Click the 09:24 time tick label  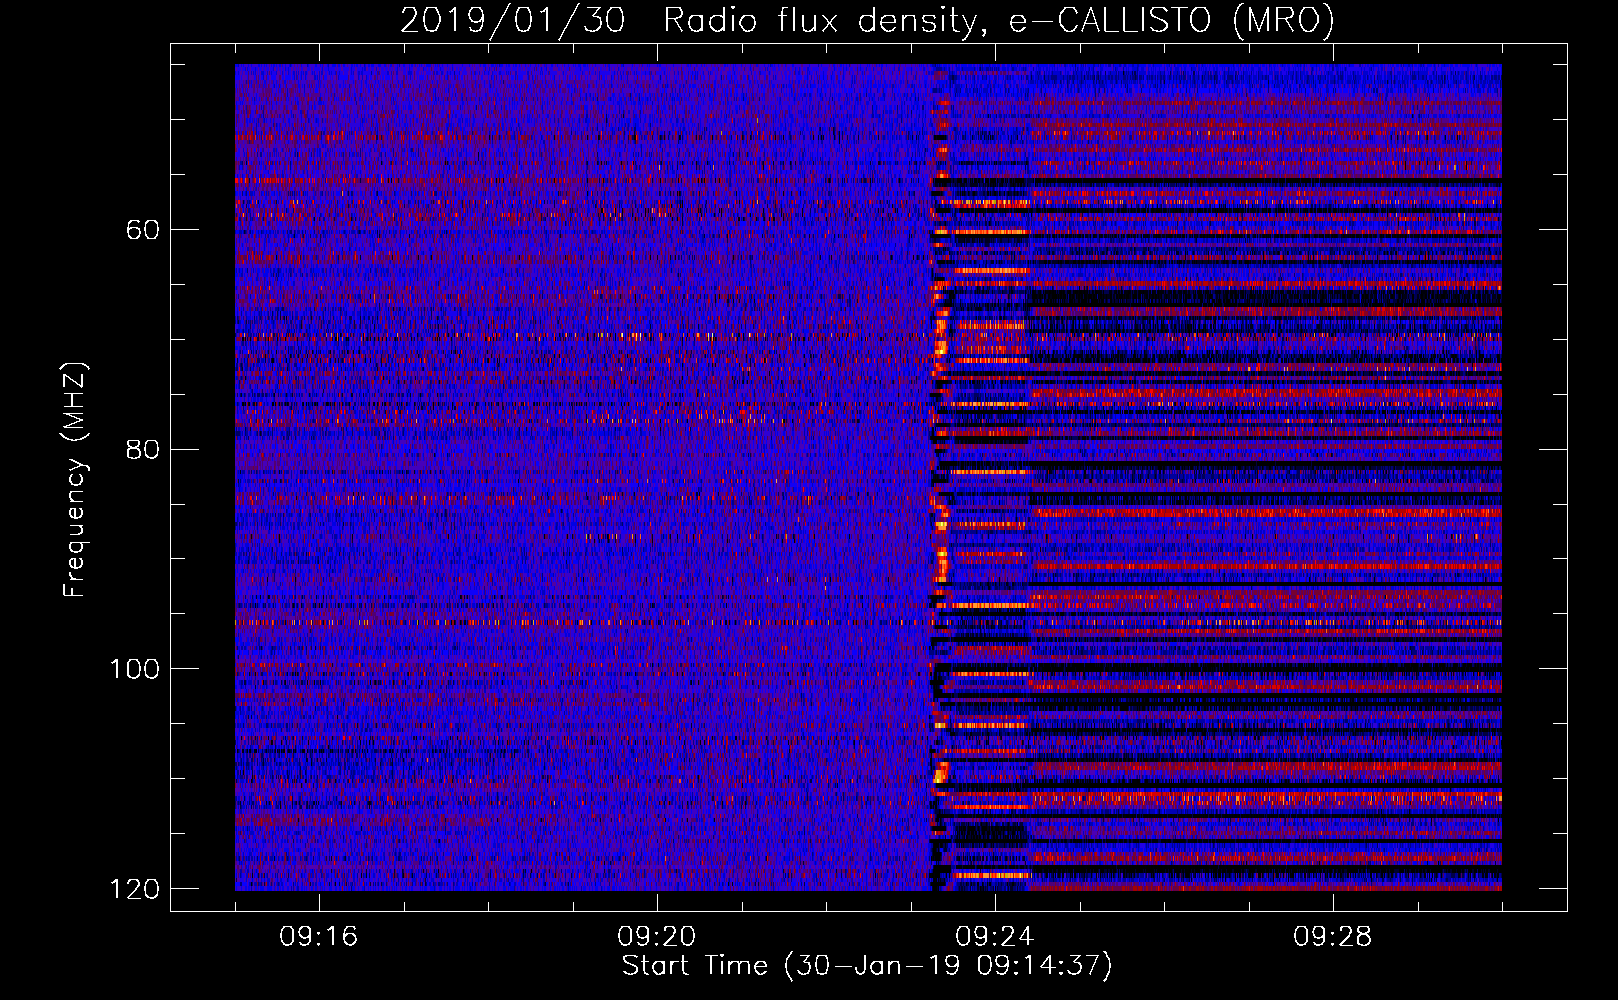[x=994, y=937]
